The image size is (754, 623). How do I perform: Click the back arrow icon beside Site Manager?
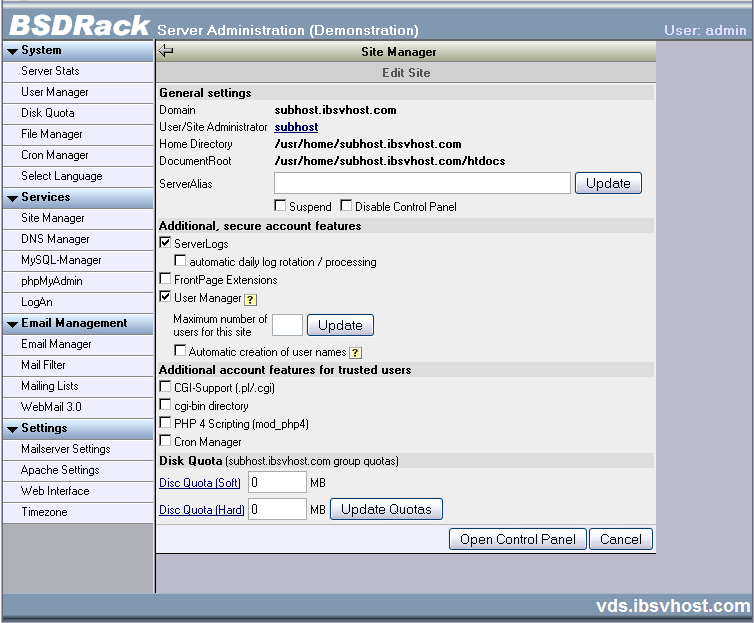166,50
